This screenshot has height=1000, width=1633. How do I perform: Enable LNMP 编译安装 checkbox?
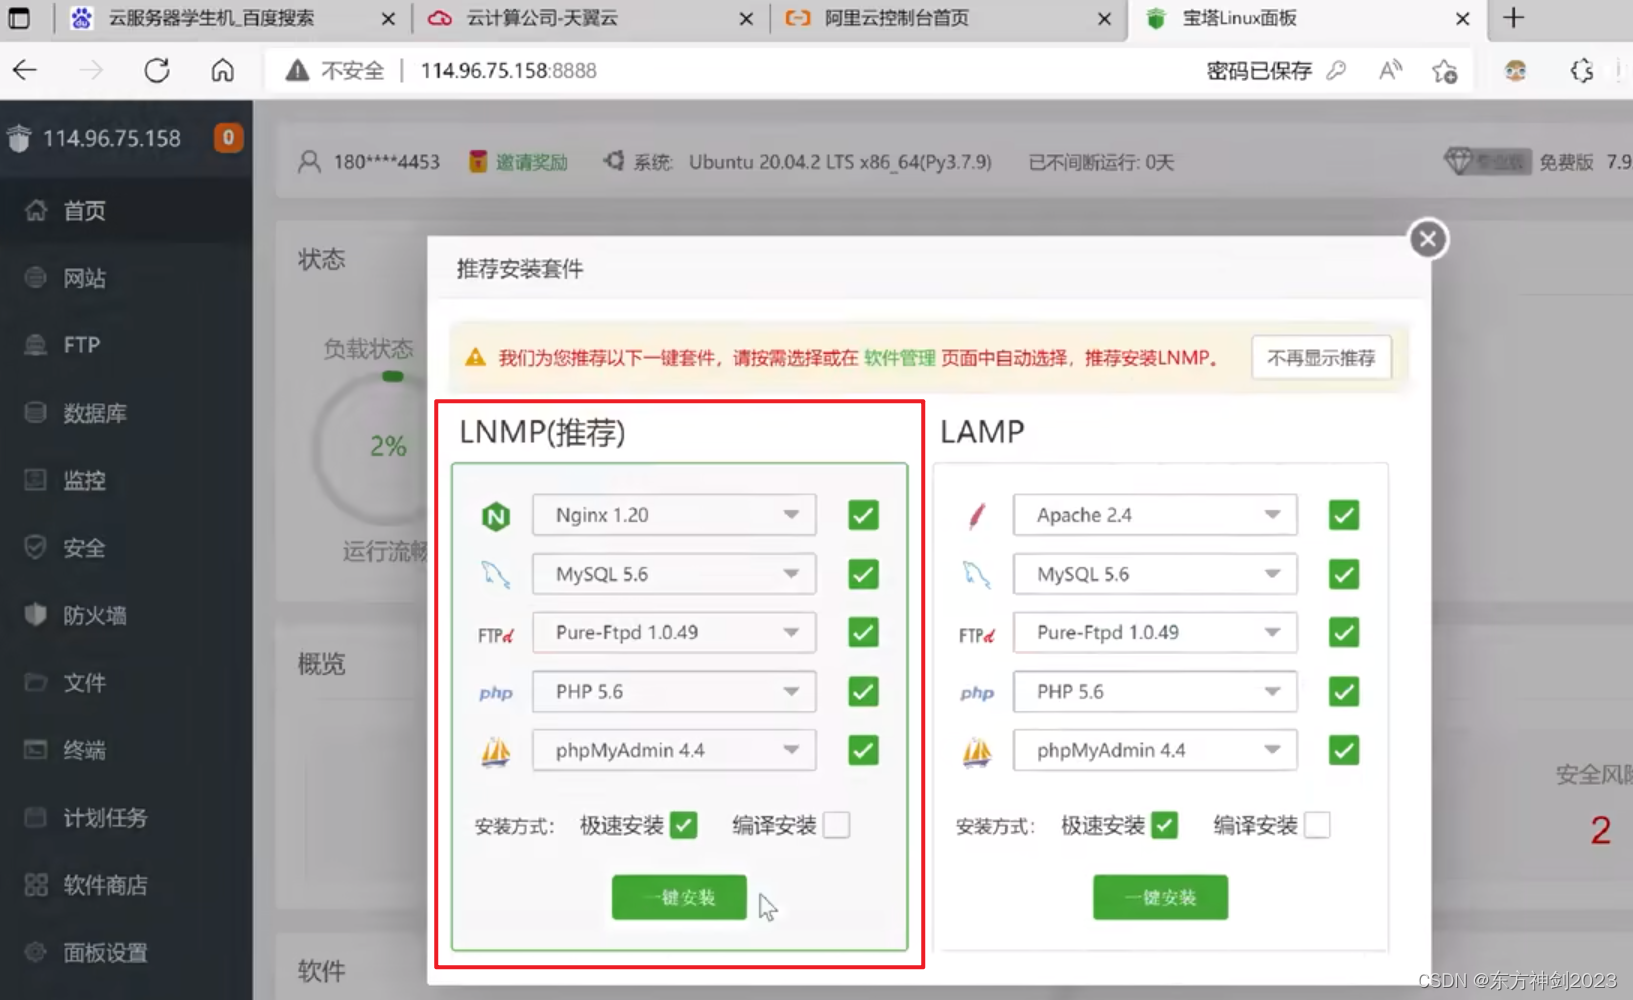836,825
